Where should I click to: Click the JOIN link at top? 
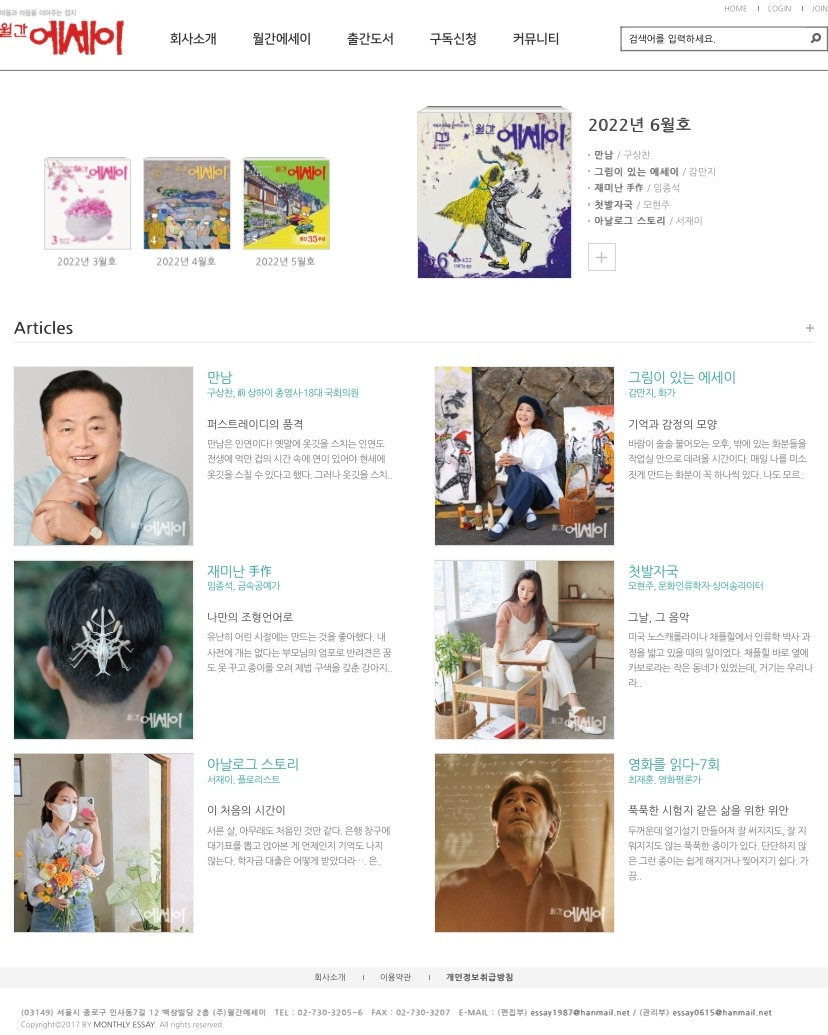tap(819, 9)
